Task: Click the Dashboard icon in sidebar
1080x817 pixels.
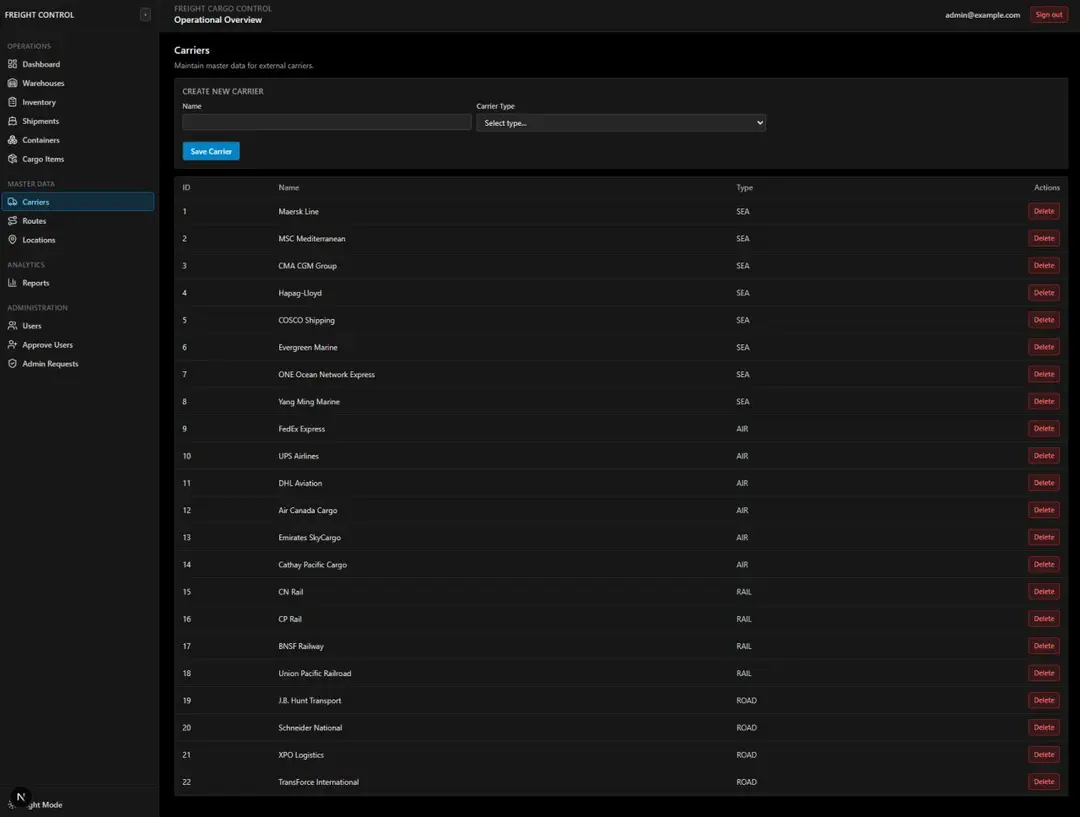Action: point(12,64)
